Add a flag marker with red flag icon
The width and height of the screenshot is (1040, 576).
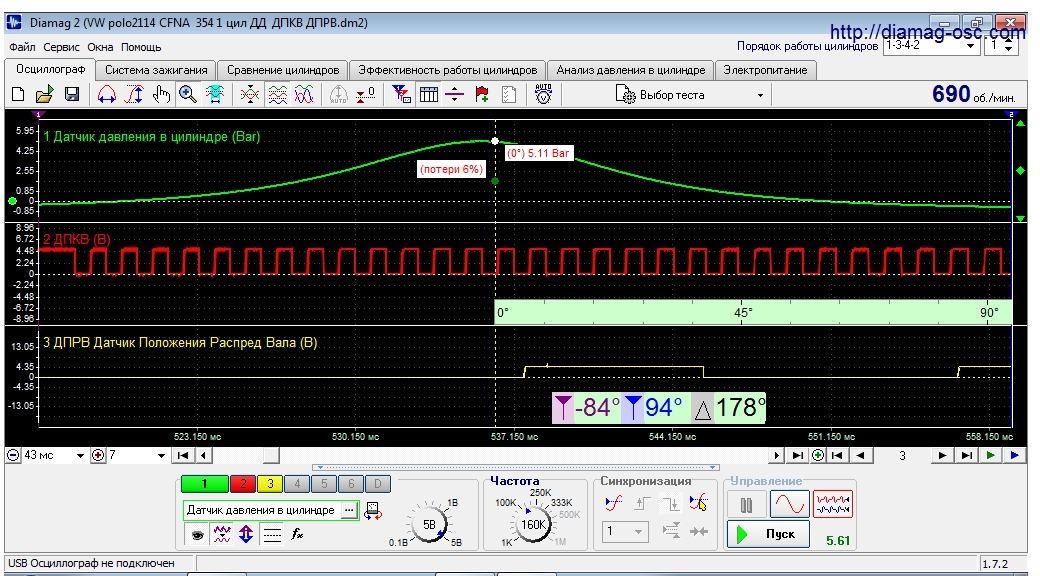pyautogui.click(x=482, y=94)
